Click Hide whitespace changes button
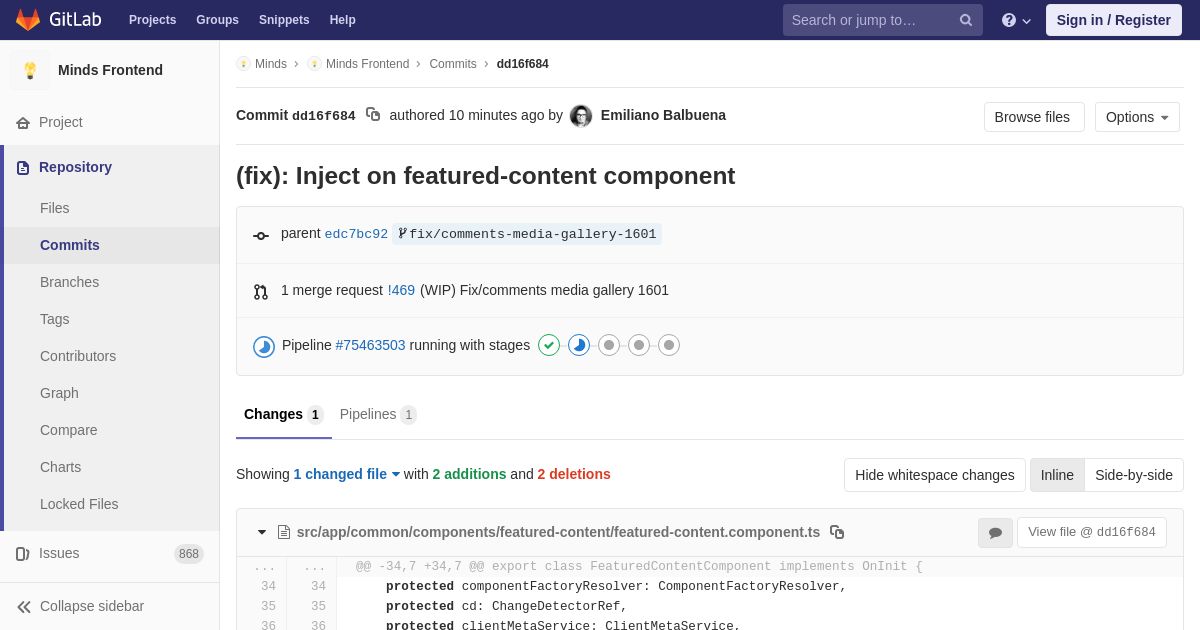The width and height of the screenshot is (1200, 630). coord(935,475)
